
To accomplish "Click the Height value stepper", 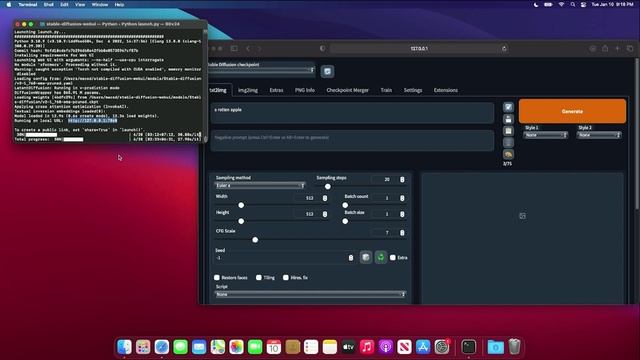I will 325,214.
